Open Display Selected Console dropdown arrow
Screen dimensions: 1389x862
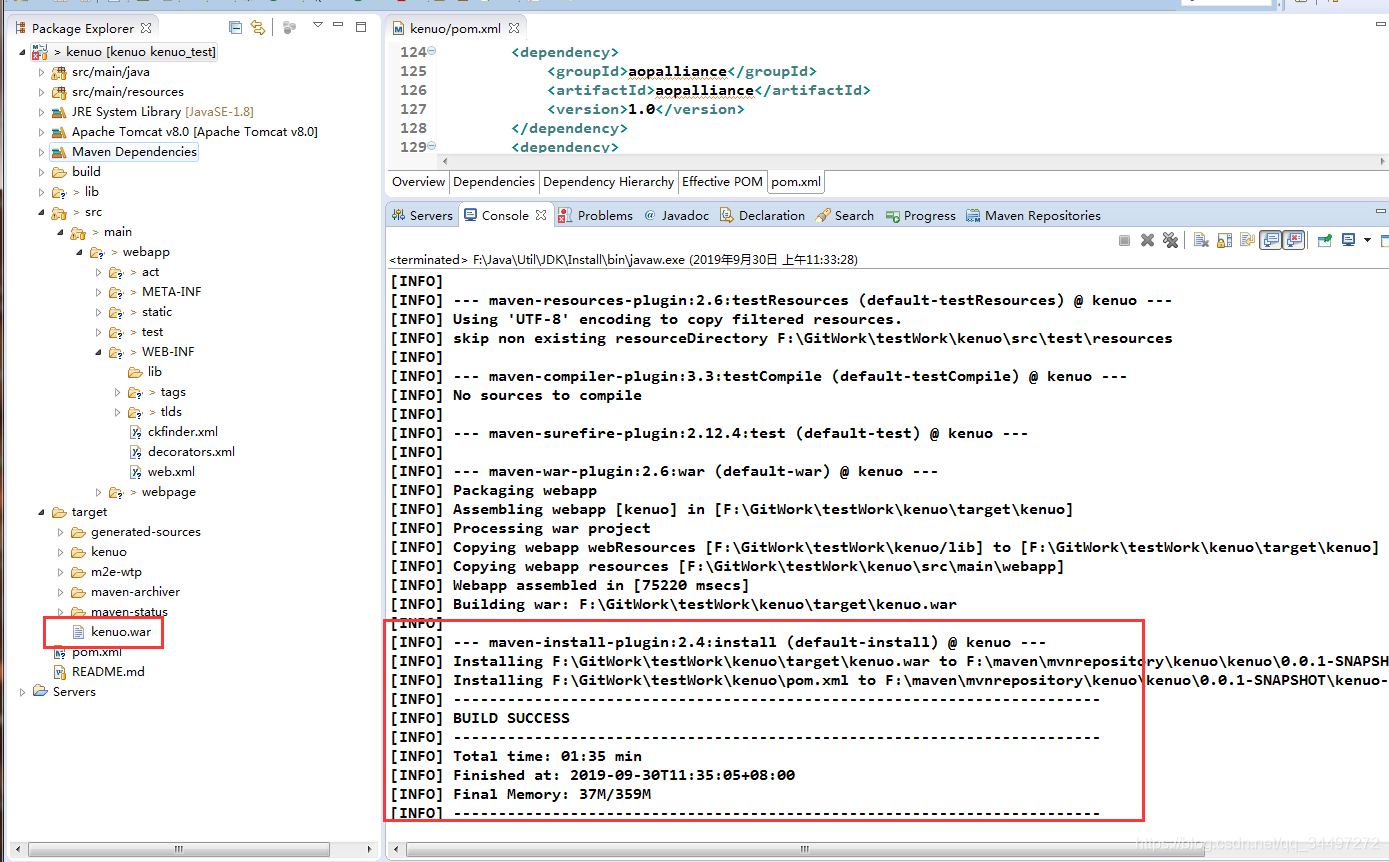pos(1367,240)
